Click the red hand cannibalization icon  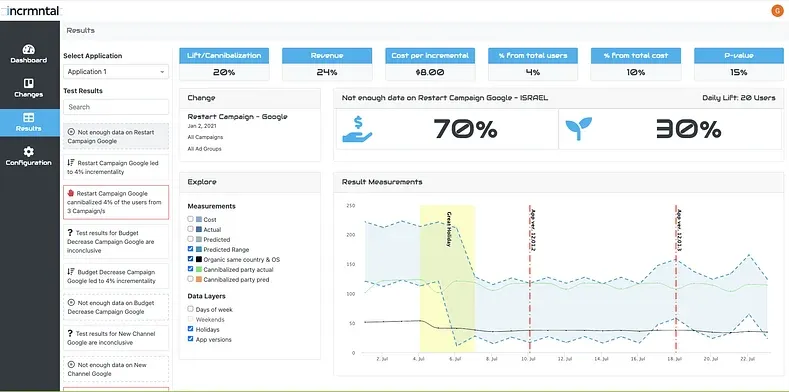pyautogui.click(x=71, y=193)
